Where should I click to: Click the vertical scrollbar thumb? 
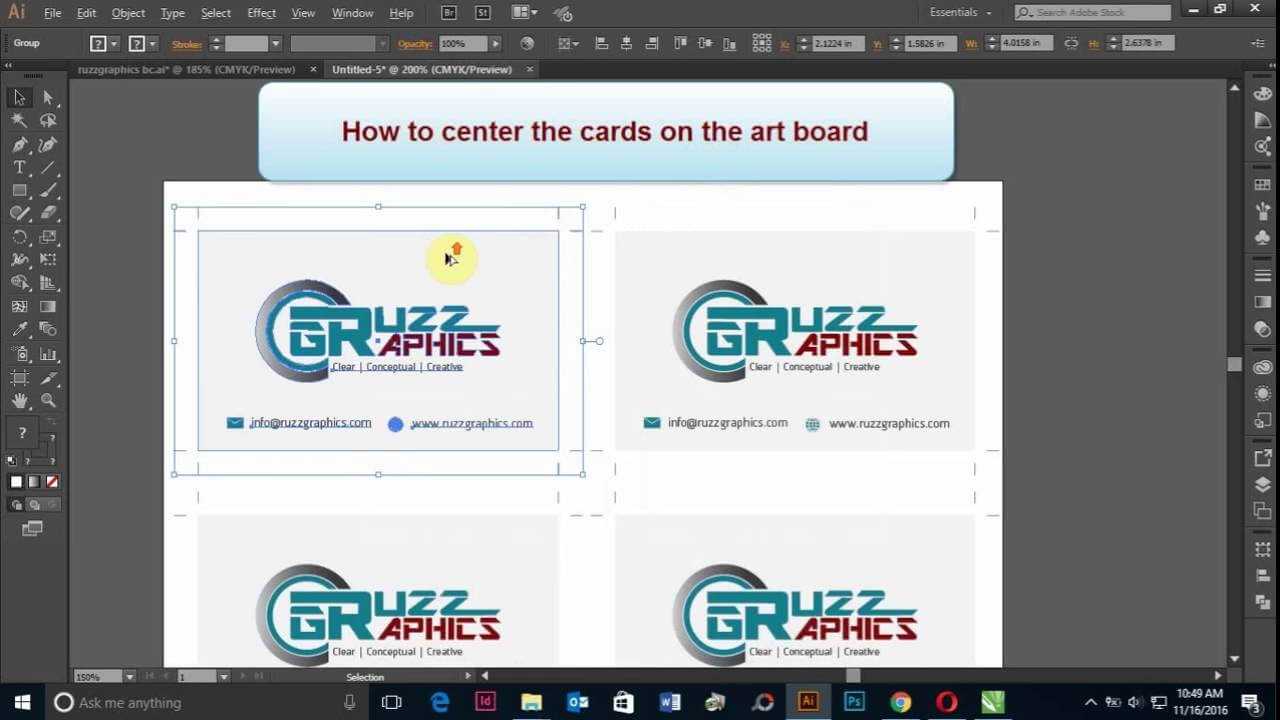pos(1235,365)
